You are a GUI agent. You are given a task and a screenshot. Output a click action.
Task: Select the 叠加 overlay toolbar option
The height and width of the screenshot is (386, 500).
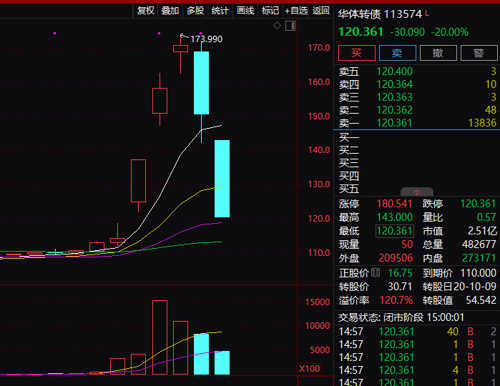(x=170, y=11)
